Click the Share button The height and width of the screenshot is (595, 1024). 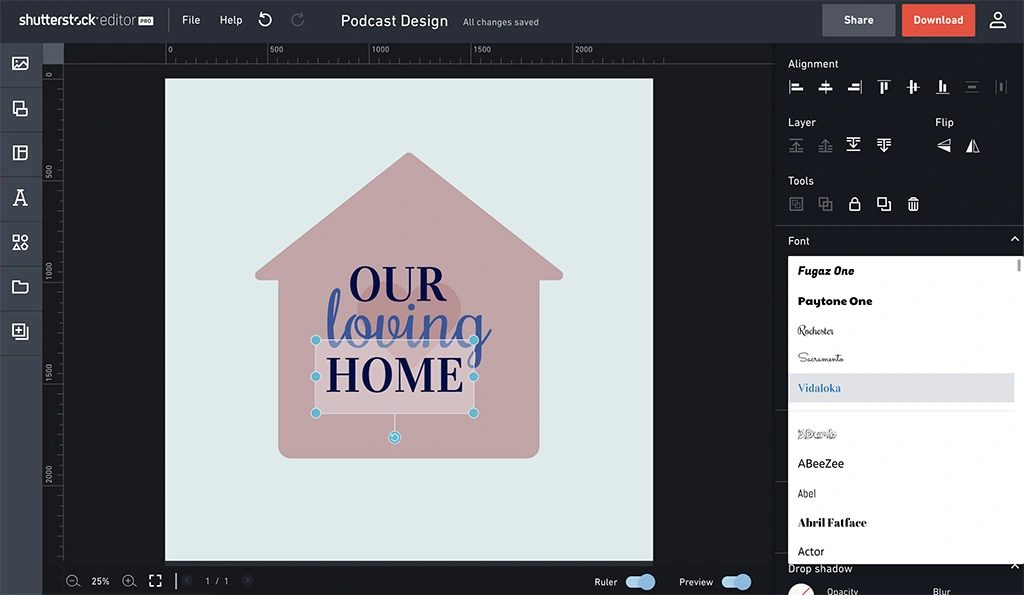857,19
